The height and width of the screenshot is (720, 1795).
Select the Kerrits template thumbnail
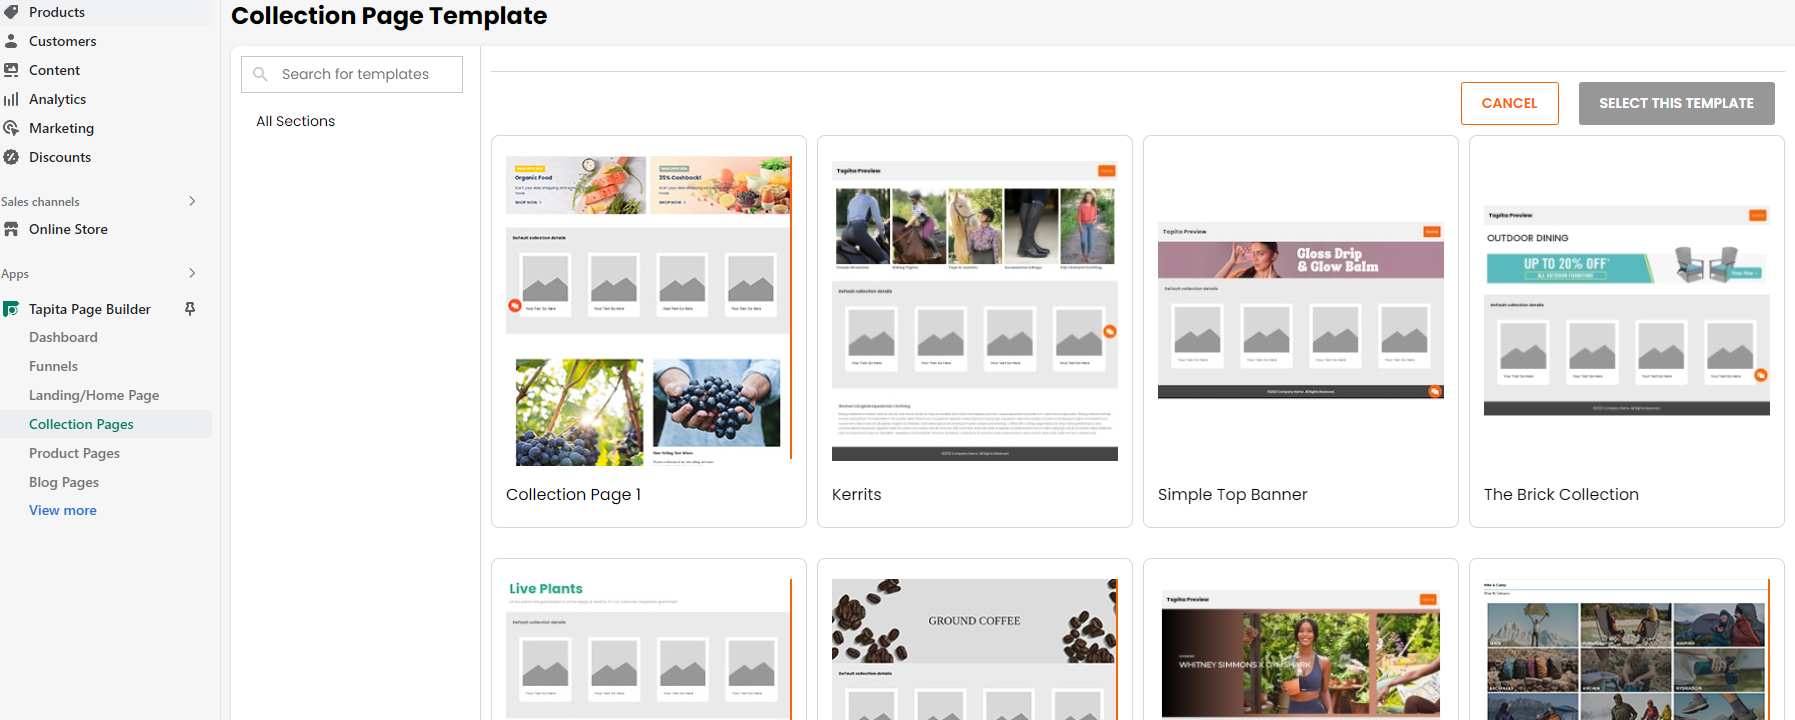pos(975,311)
